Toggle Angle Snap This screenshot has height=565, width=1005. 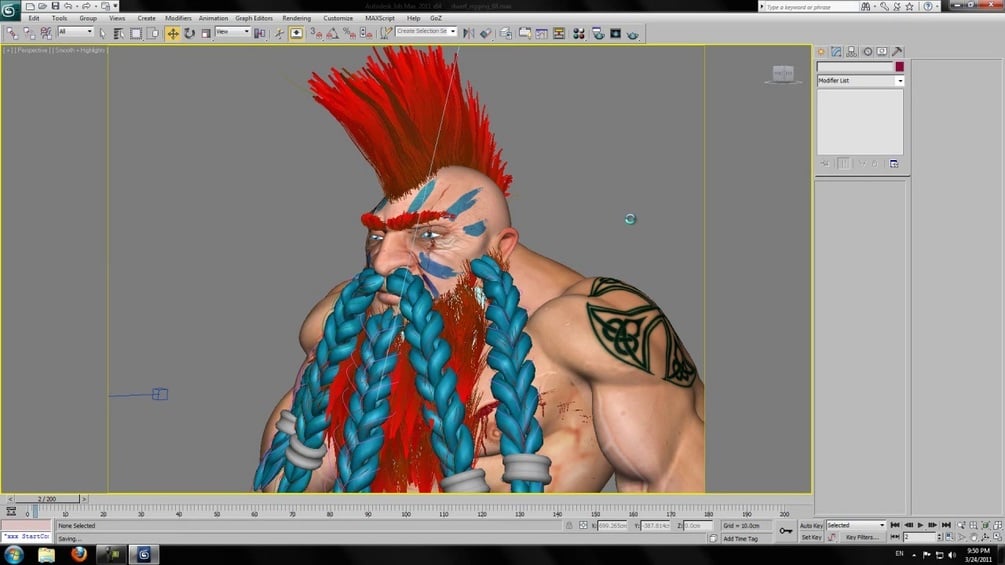coord(333,33)
